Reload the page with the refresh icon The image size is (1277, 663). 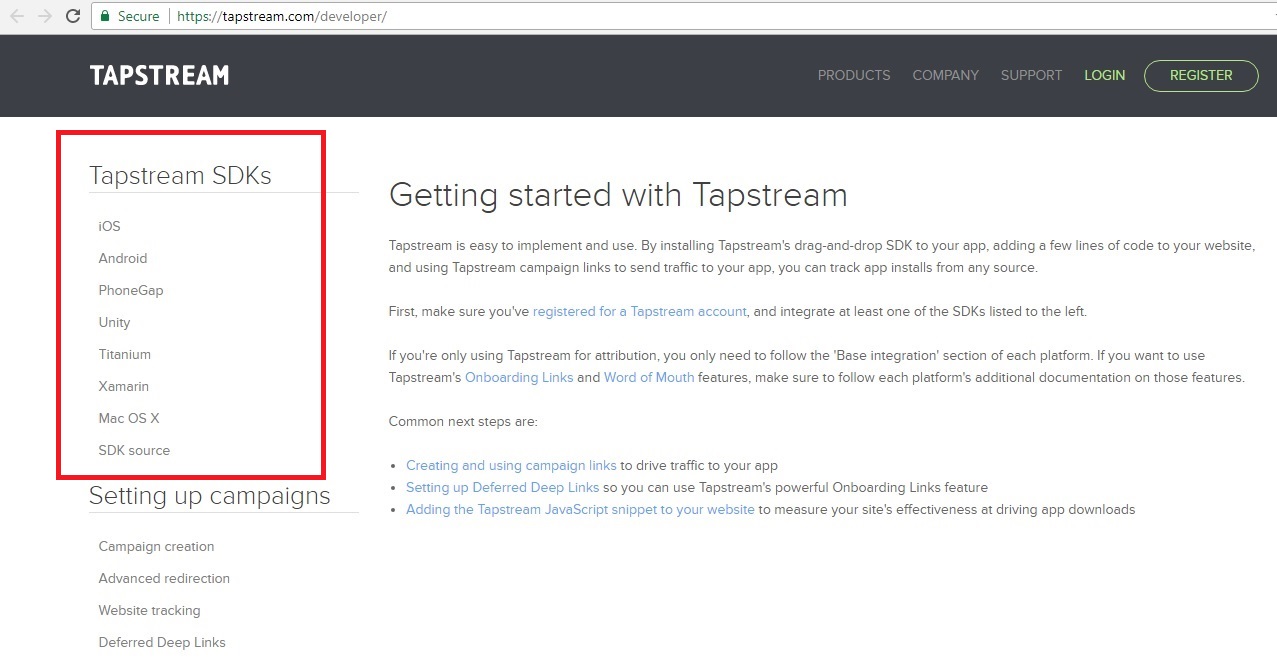[x=73, y=16]
